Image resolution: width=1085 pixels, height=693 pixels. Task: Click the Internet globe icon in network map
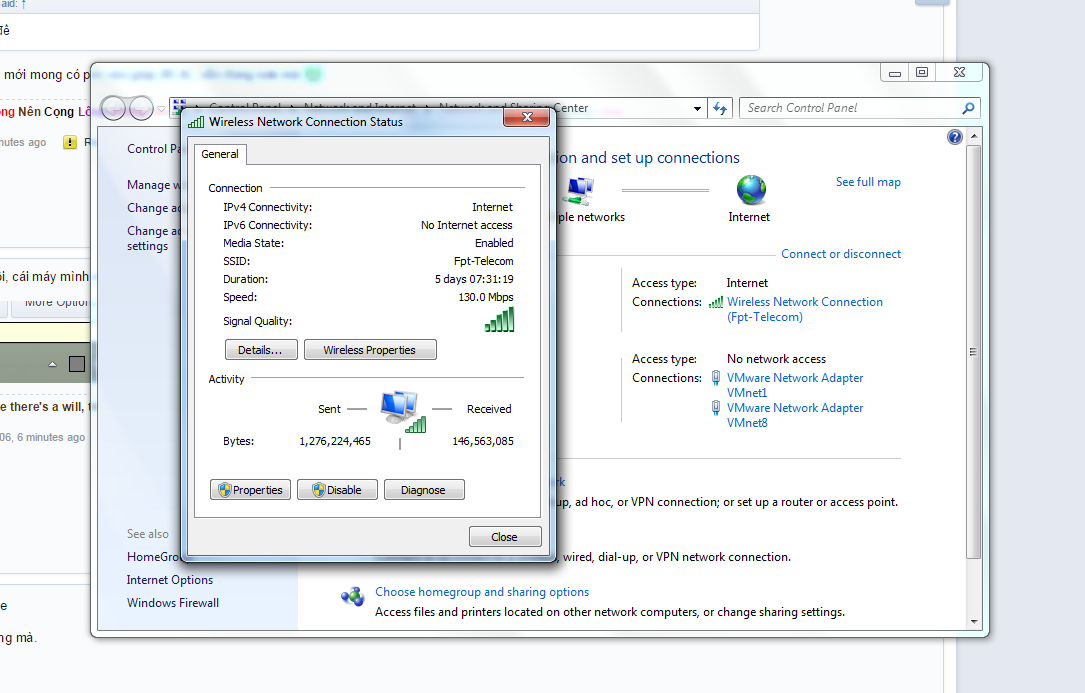750,190
